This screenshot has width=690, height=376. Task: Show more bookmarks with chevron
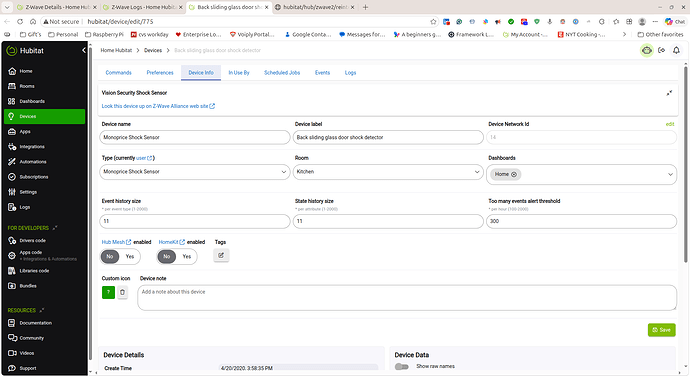point(624,34)
